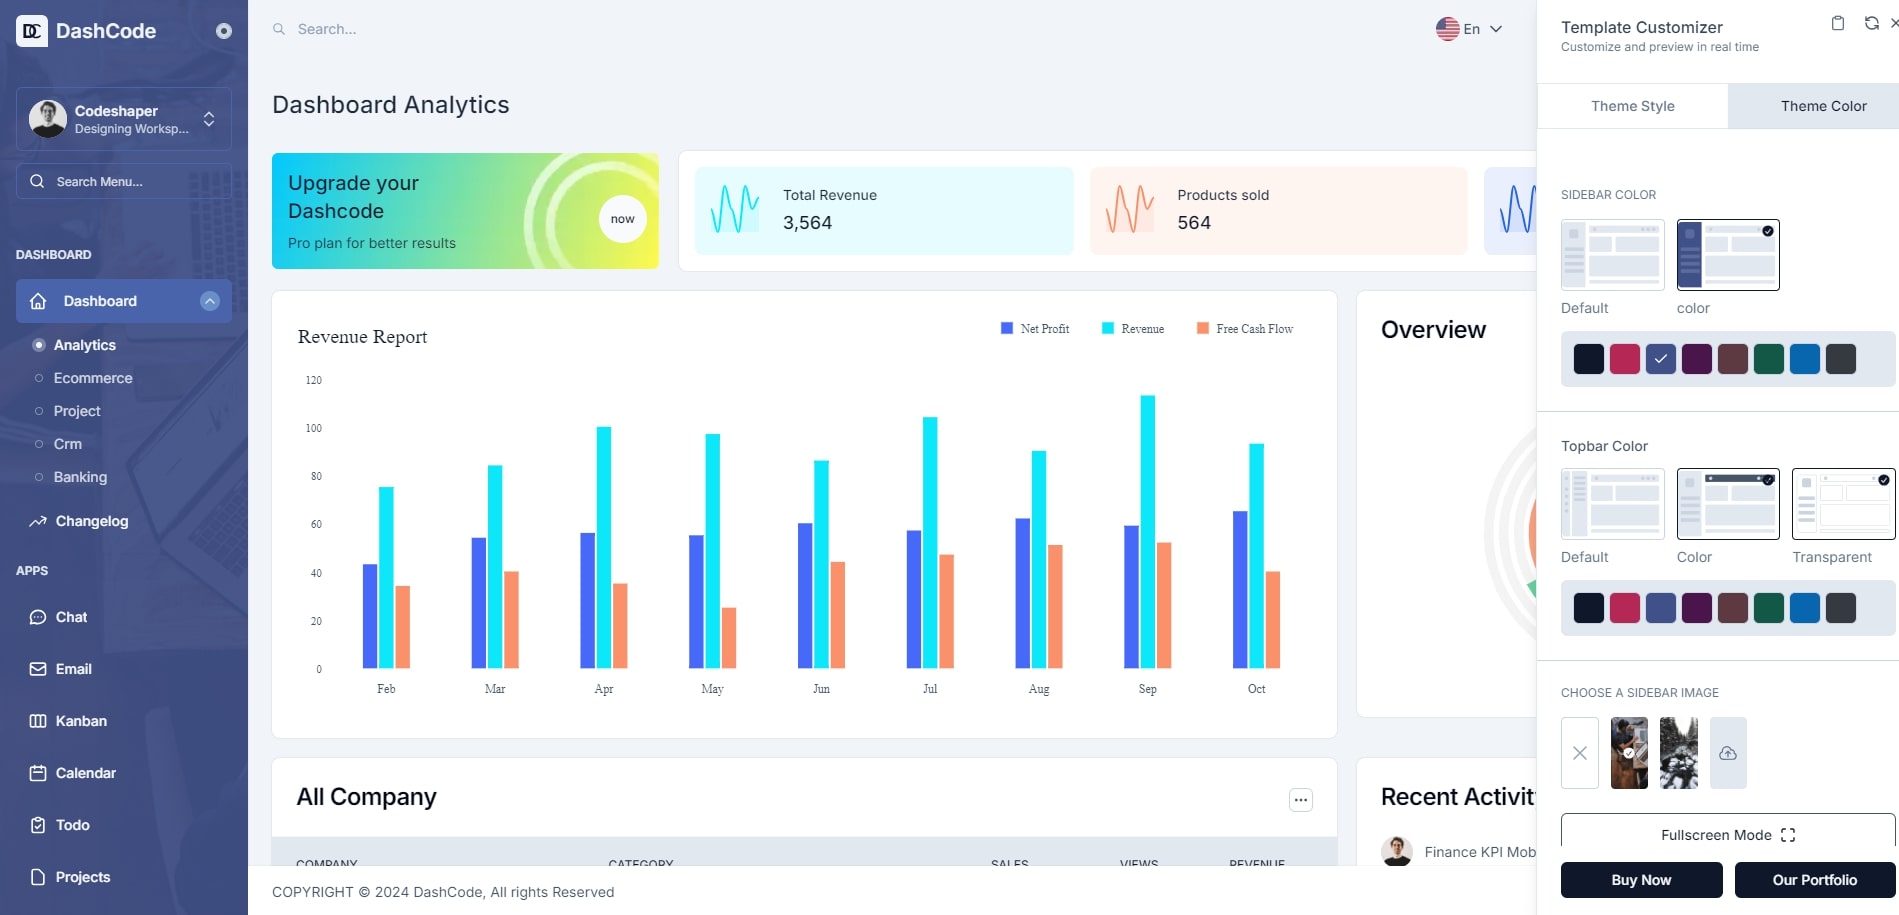Click the Buy Now button
Screen dimensions: 1899x915
pos(1642,880)
